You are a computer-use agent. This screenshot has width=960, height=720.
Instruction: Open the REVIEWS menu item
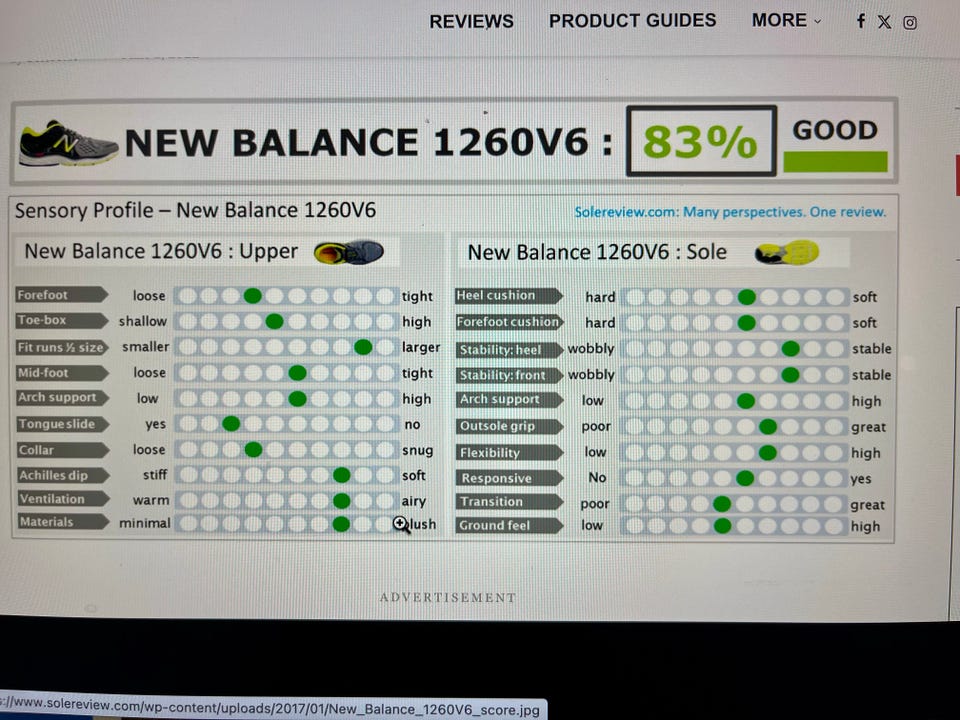(x=471, y=21)
